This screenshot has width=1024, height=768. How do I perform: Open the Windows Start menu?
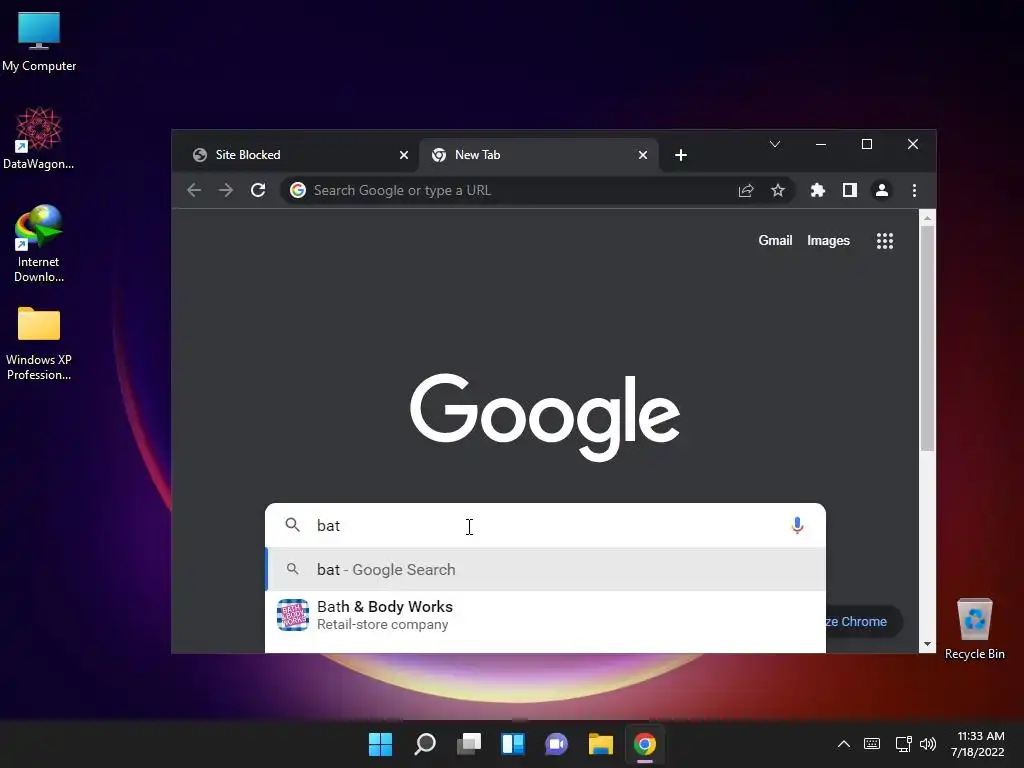[380, 744]
